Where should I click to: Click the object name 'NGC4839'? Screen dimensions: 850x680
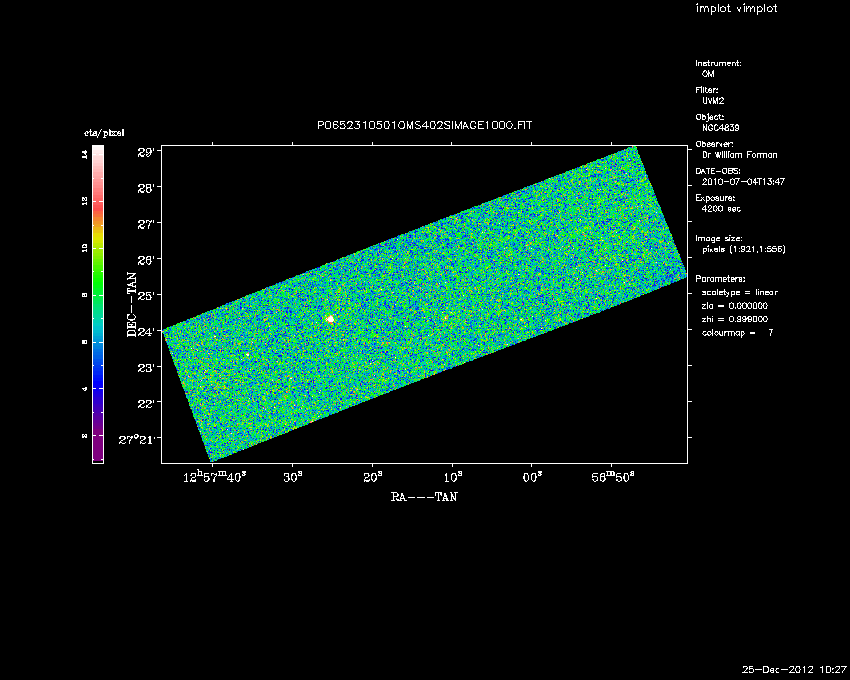pos(720,128)
